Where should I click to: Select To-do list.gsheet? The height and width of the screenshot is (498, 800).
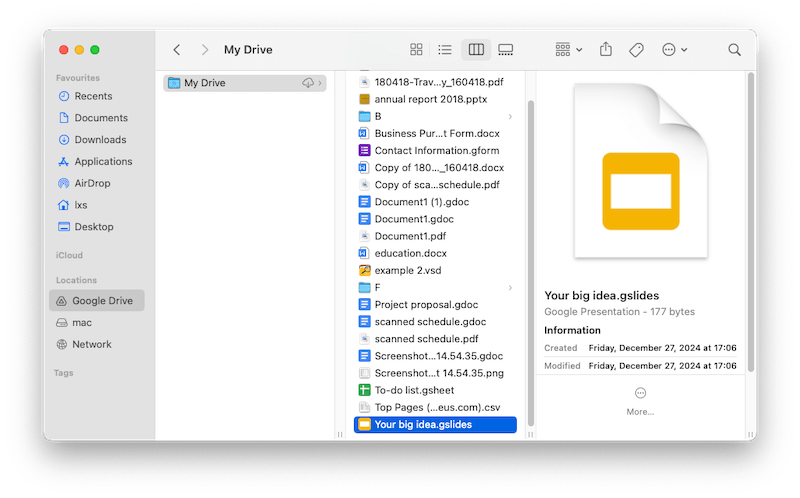[x=435, y=390]
